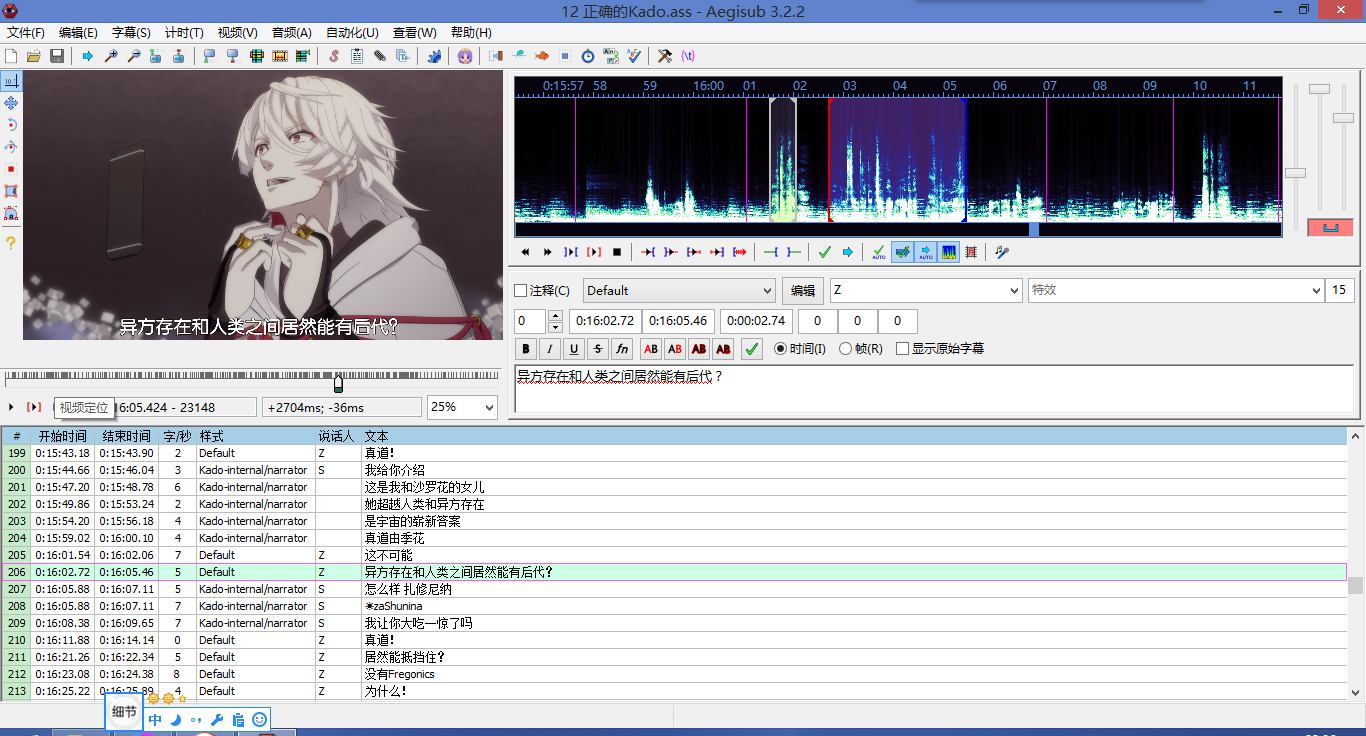
Task: Open the 字幕(S) menu
Action: [131, 33]
